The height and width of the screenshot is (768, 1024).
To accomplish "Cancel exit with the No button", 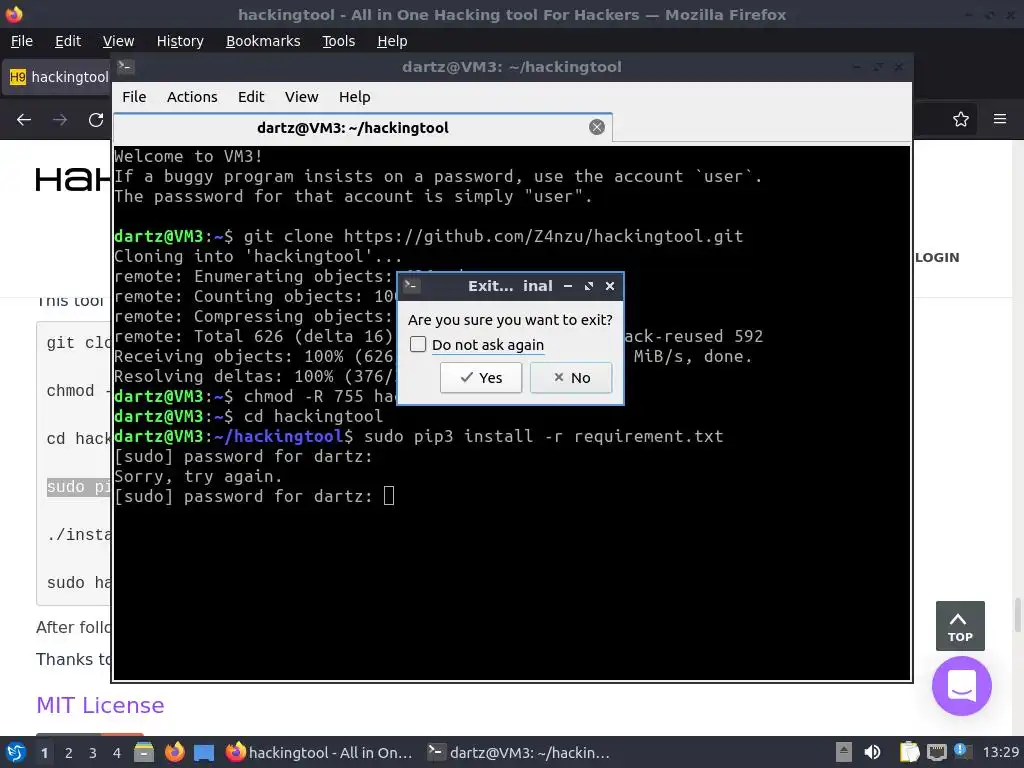I will pos(571,377).
